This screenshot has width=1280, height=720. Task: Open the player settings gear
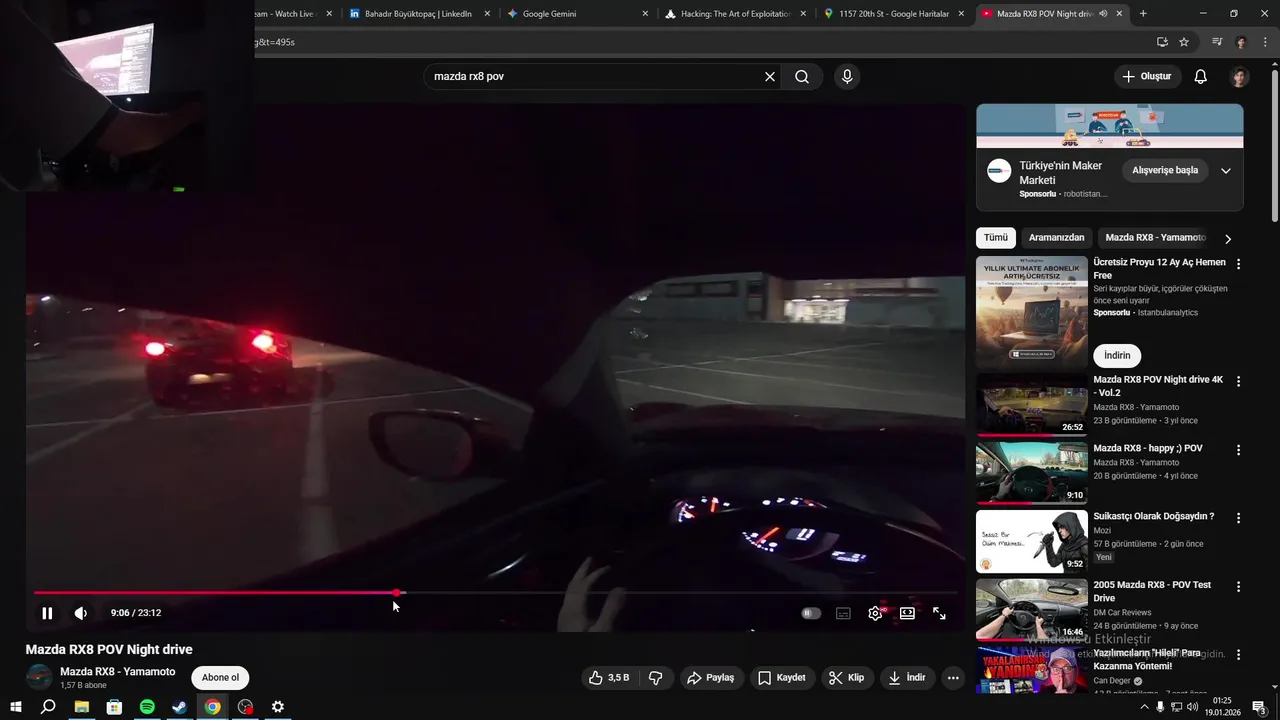pyautogui.click(x=875, y=613)
